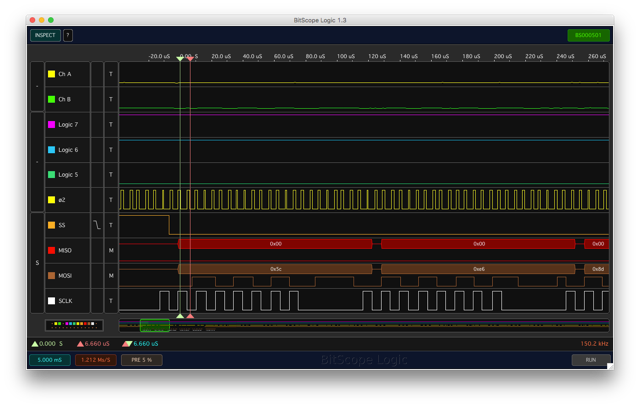Click the Ch B green channel swatch
The height and width of the screenshot is (407, 640).
(52, 99)
